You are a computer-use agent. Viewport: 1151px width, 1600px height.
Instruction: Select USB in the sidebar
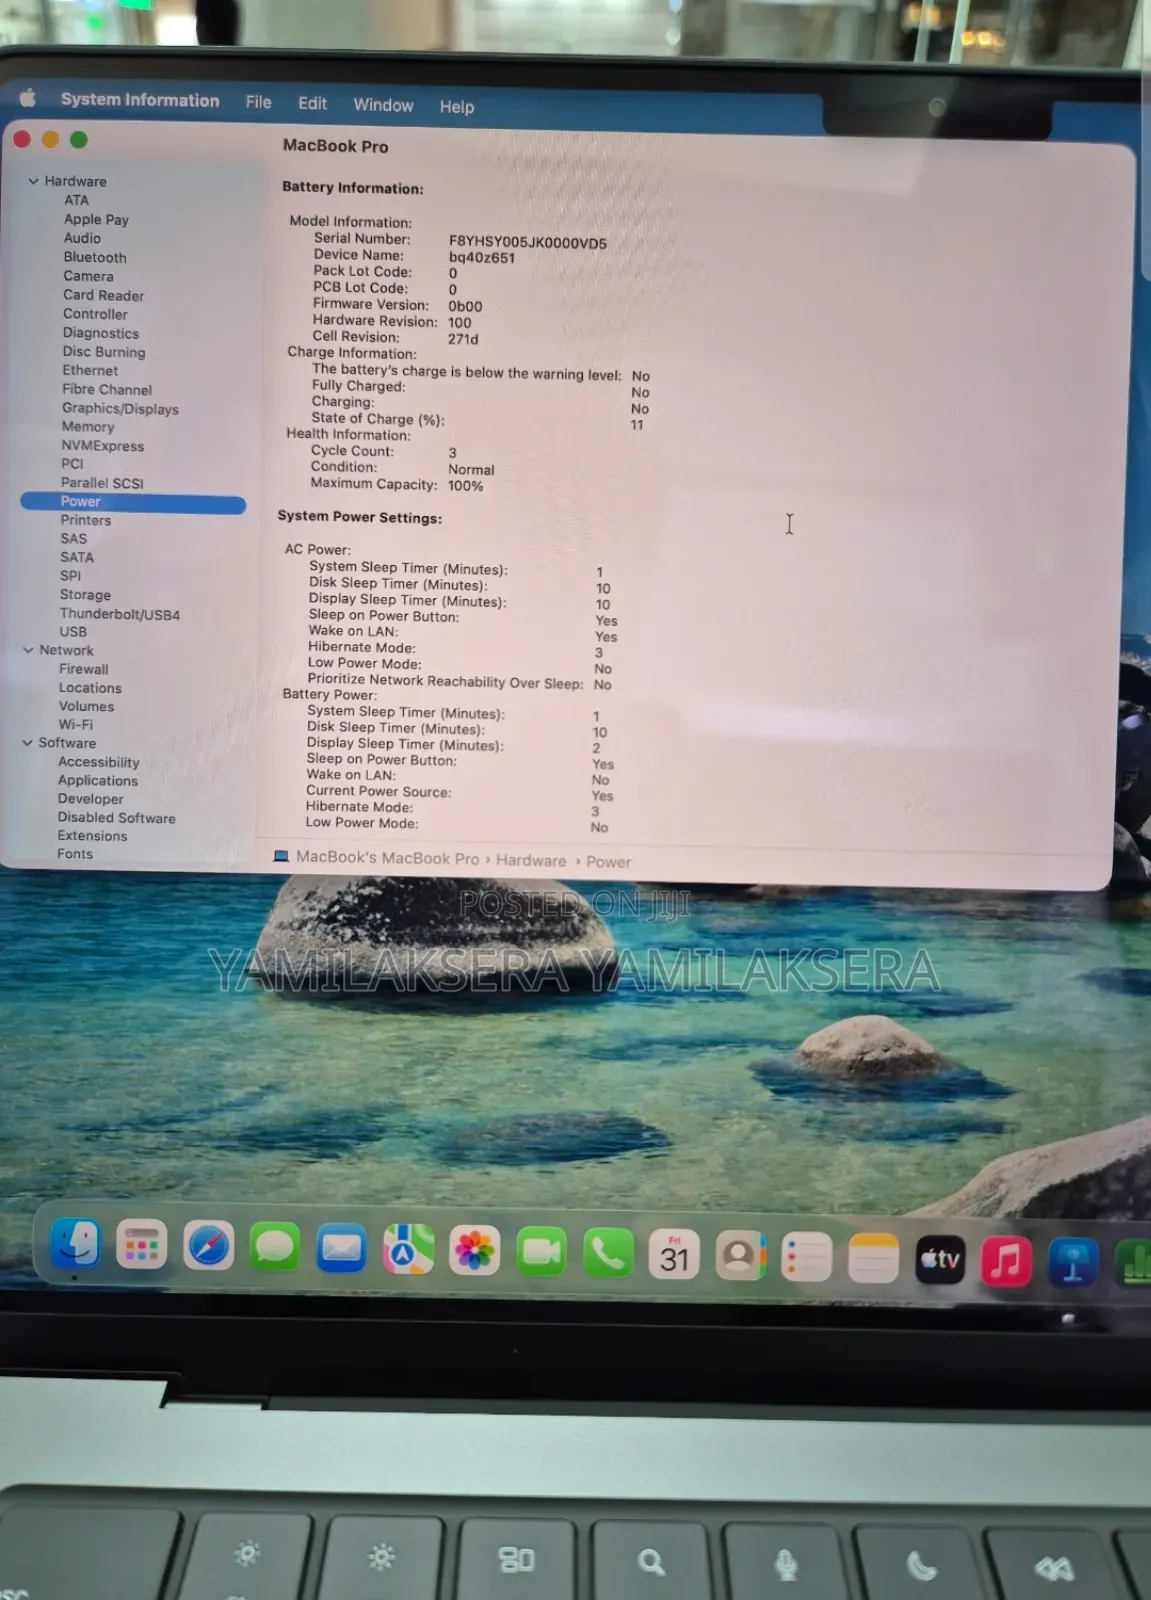coord(73,632)
